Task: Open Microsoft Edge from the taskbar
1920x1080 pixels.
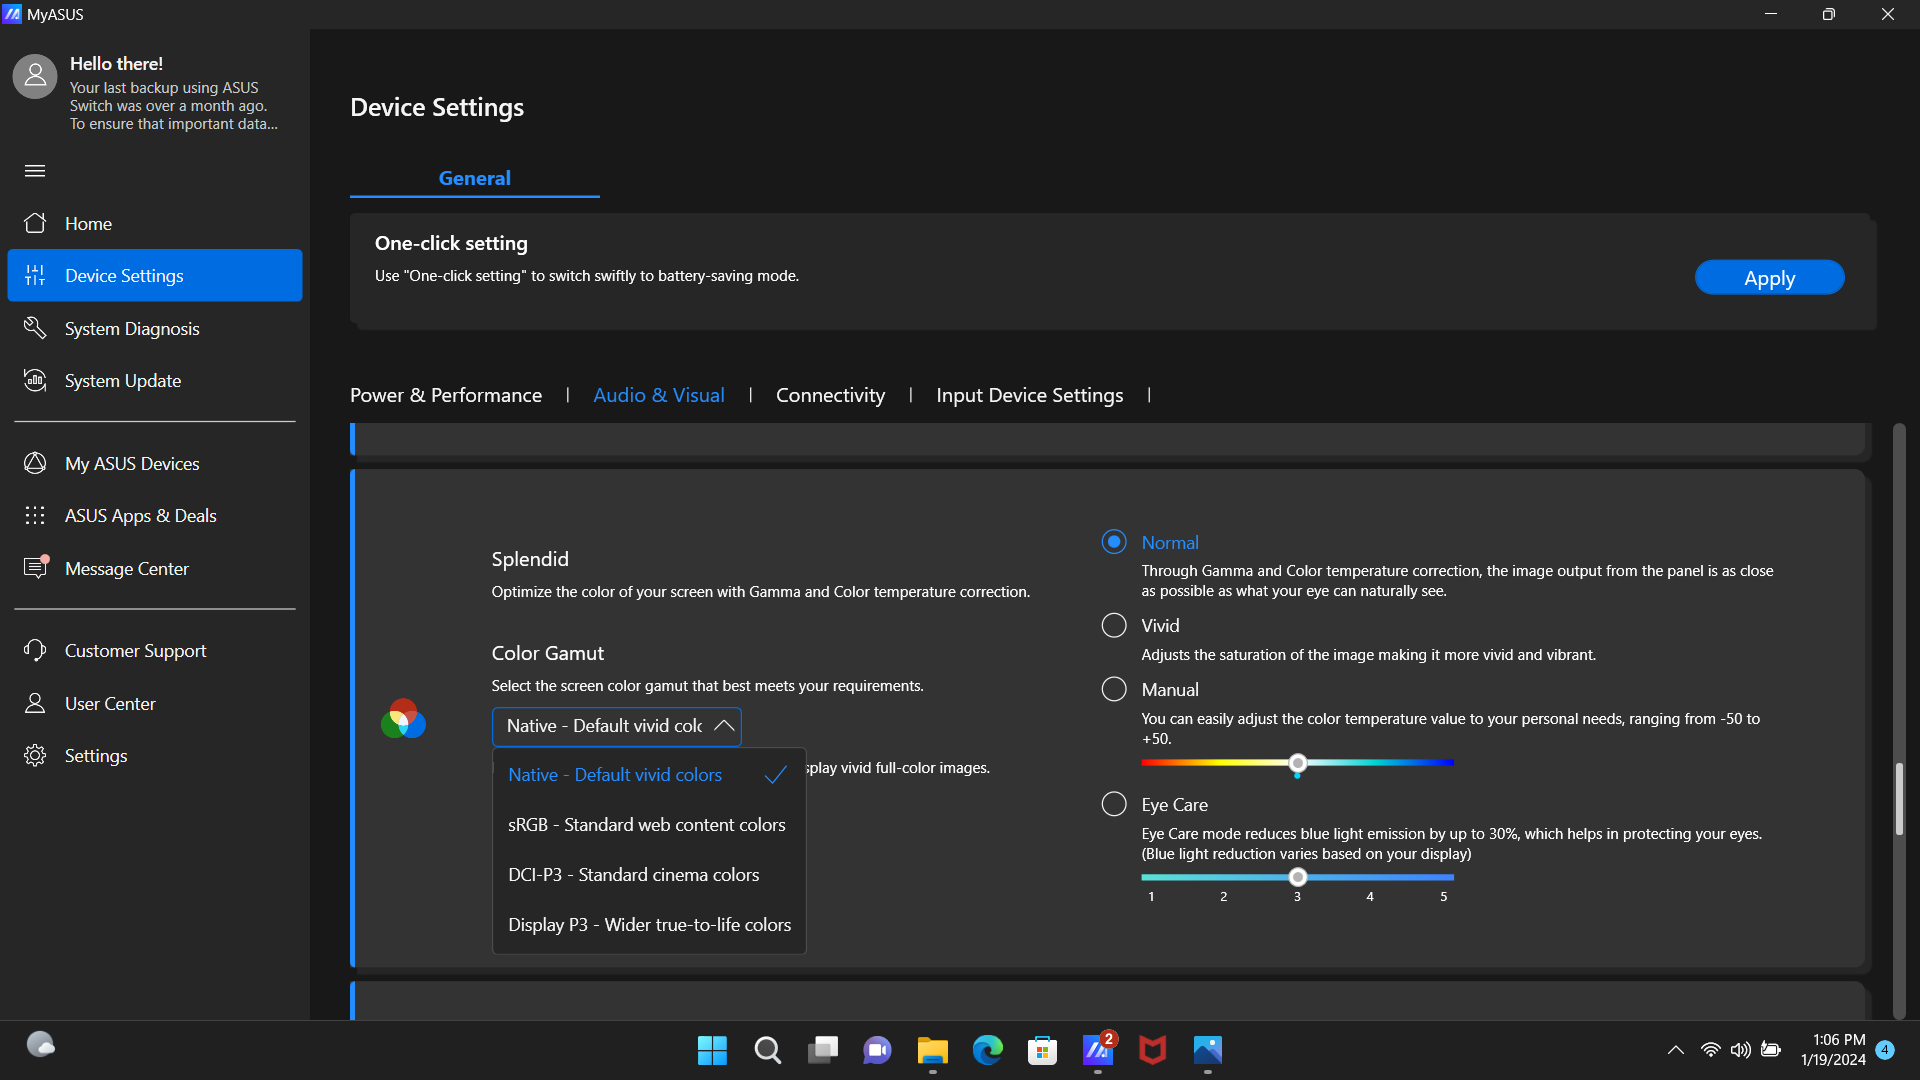Action: tap(987, 1050)
